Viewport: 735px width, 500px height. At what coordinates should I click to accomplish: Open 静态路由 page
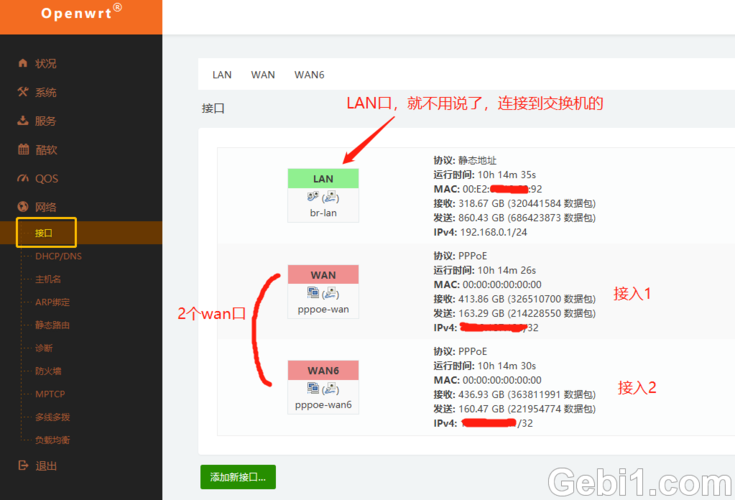[52, 325]
